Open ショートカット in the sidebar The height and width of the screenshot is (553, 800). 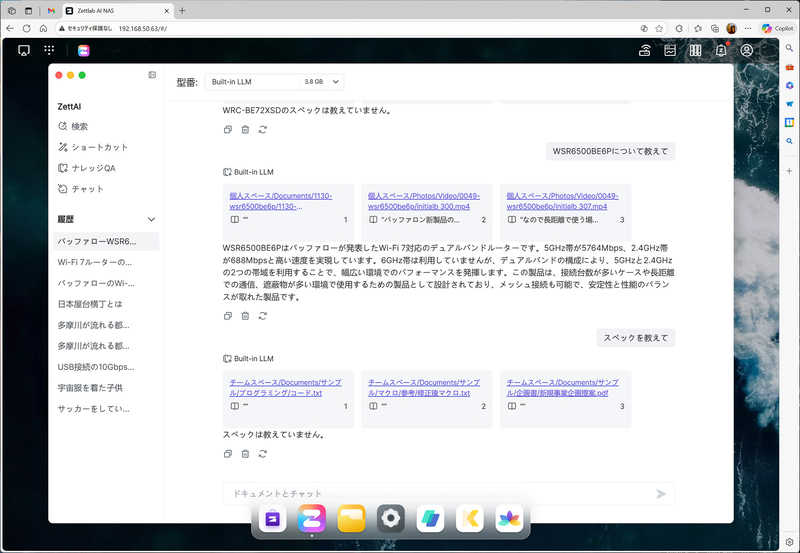(x=93, y=147)
